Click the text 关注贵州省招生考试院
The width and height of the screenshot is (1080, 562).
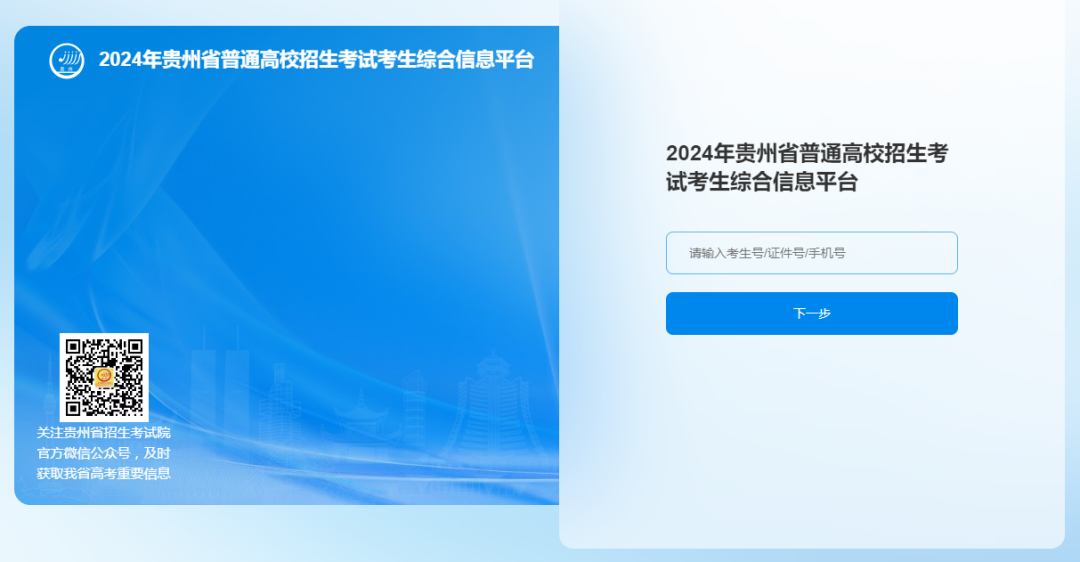click(x=103, y=433)
